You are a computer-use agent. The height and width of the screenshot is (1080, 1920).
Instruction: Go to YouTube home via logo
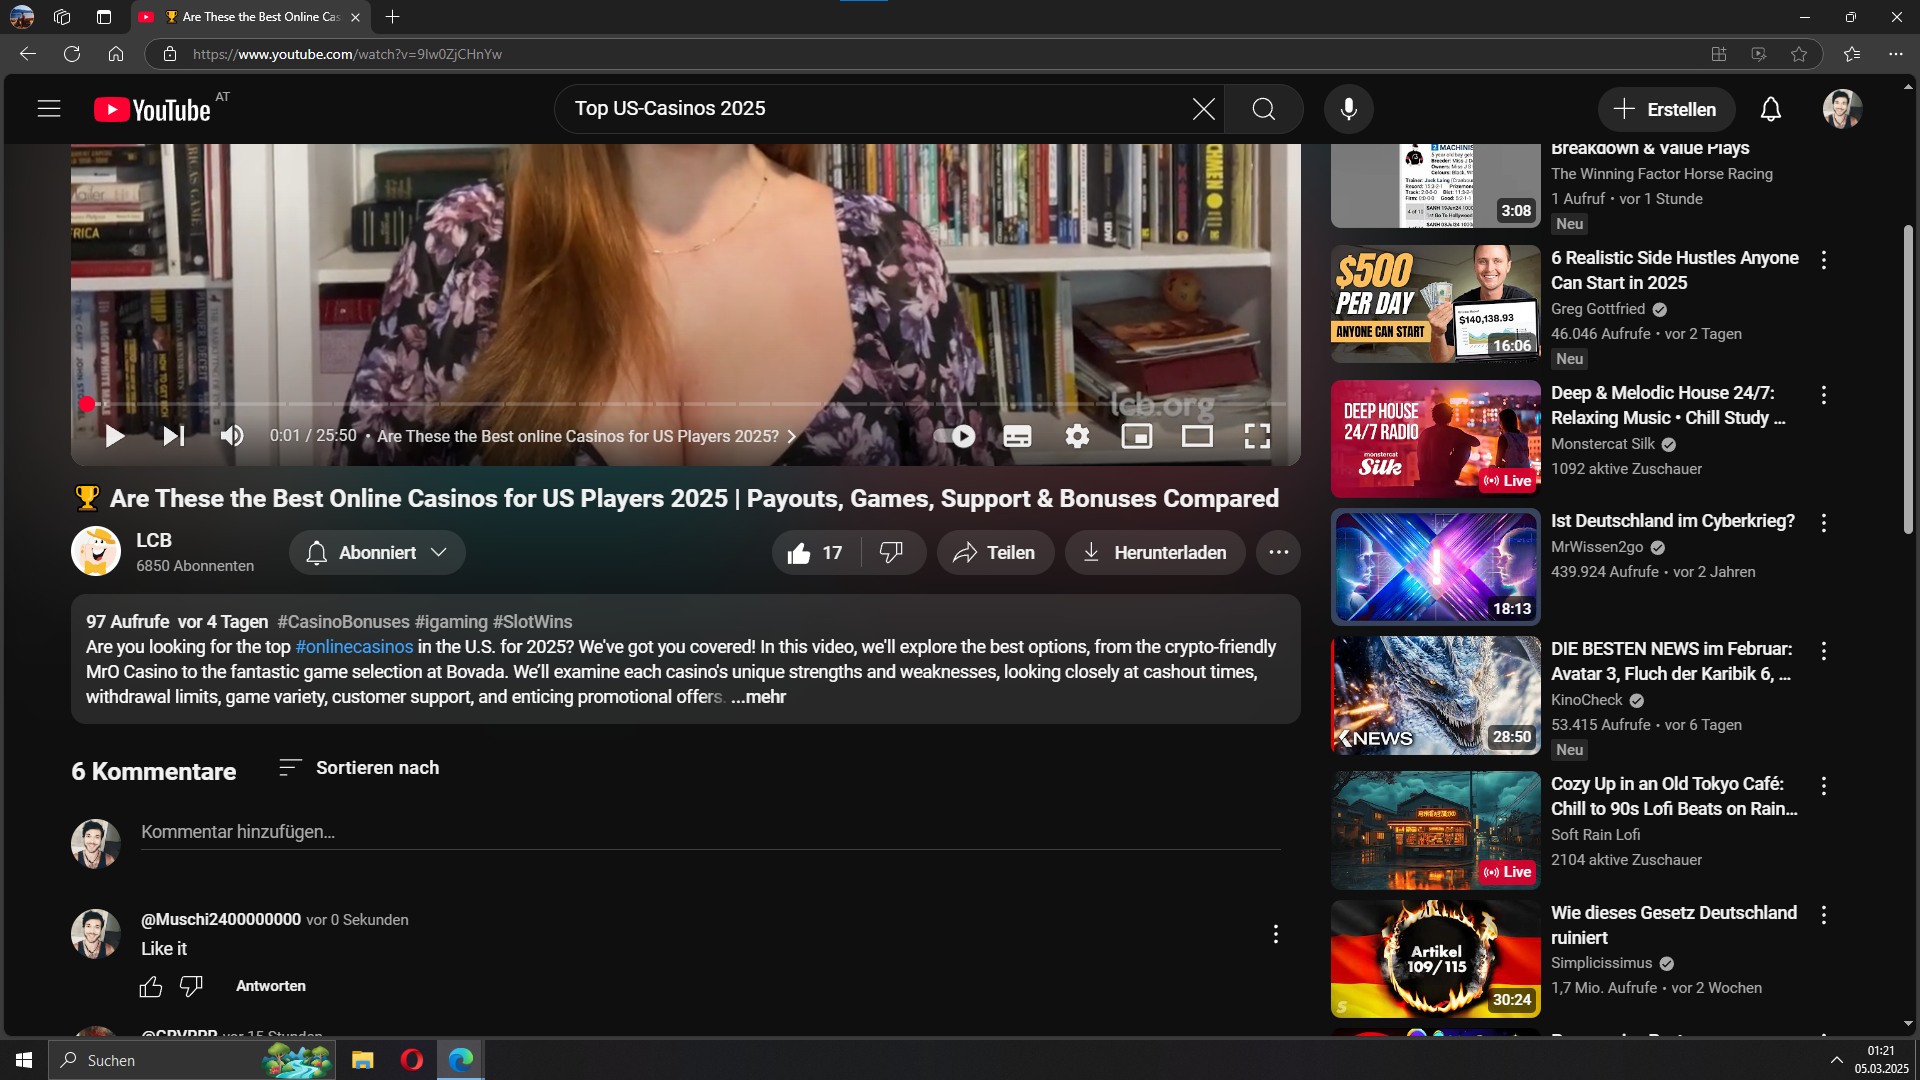(152, 110)
